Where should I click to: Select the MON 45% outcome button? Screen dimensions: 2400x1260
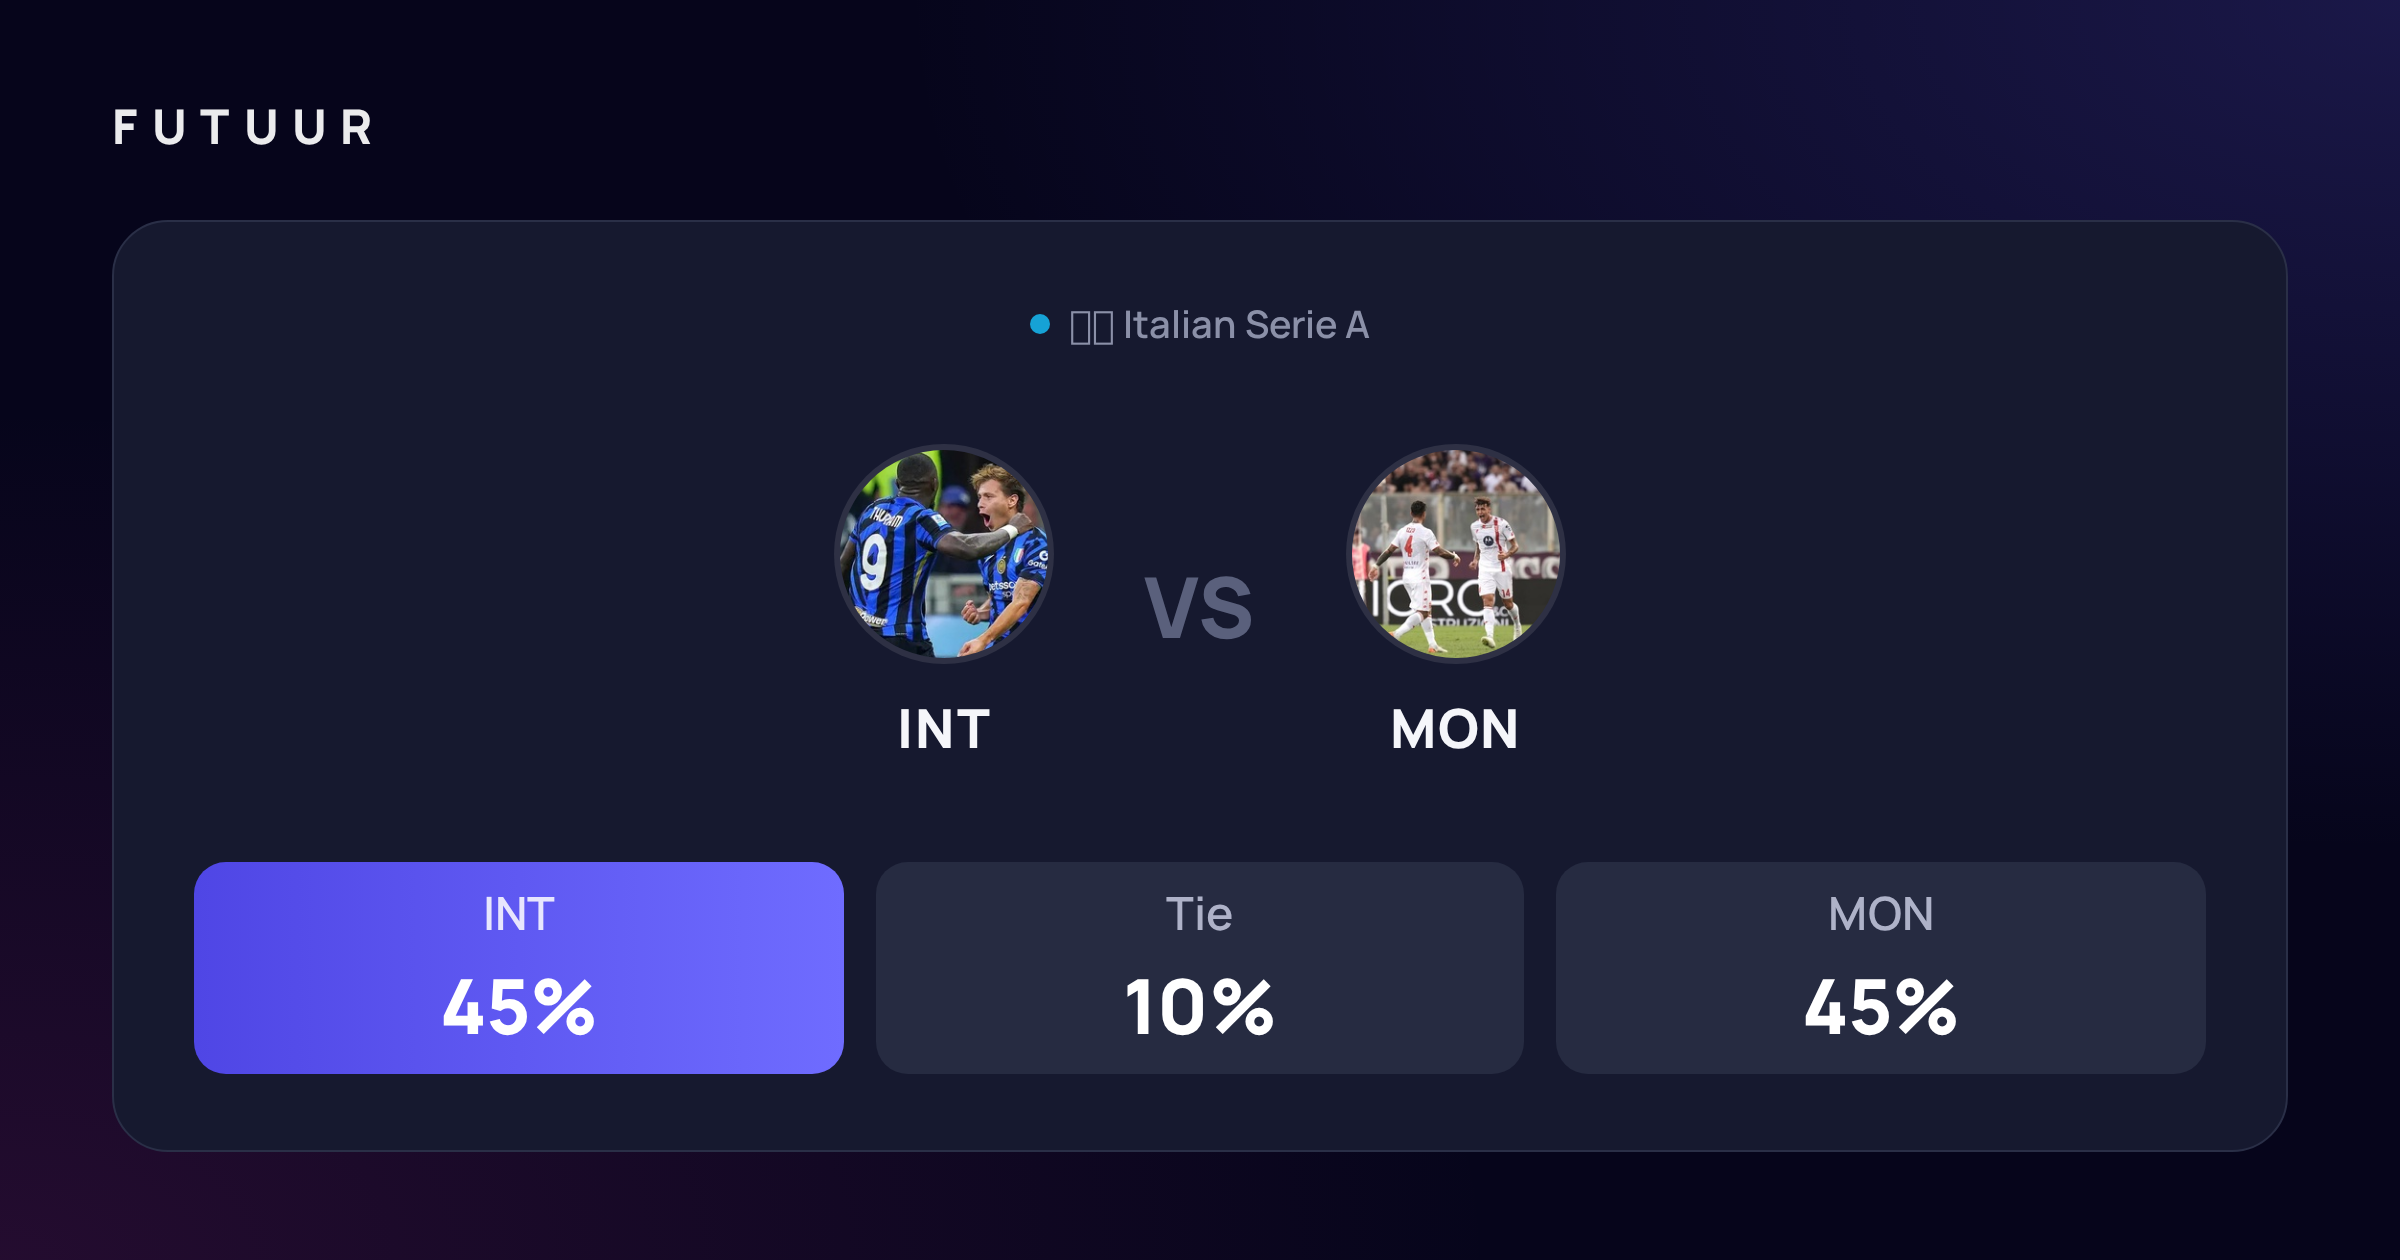point(1881,968)
